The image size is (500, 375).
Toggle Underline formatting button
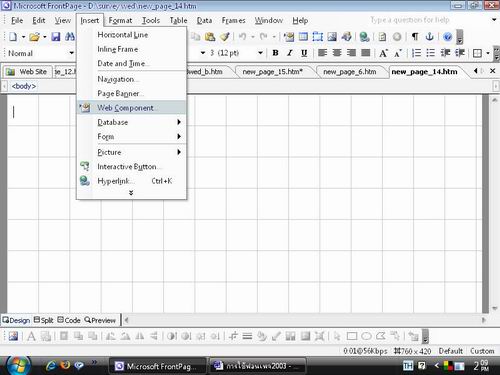click(x=304, y=53)
